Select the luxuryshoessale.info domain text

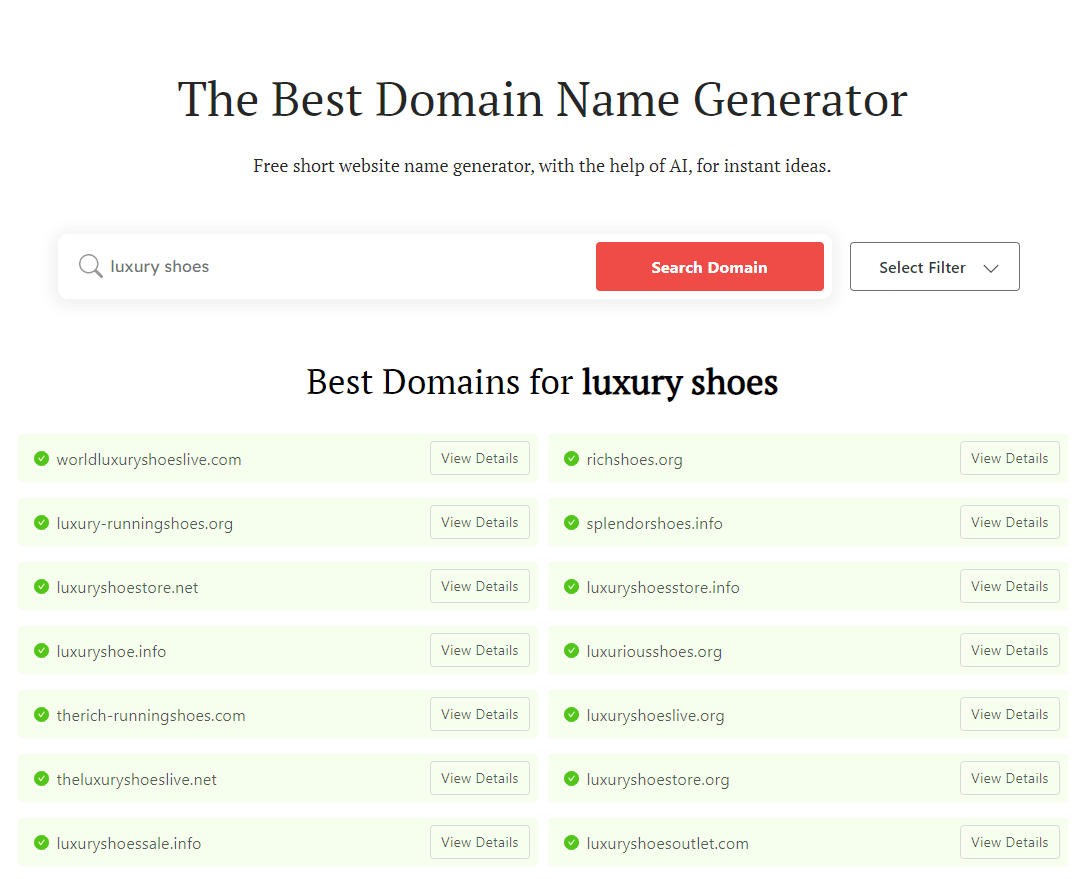(129, 844)
